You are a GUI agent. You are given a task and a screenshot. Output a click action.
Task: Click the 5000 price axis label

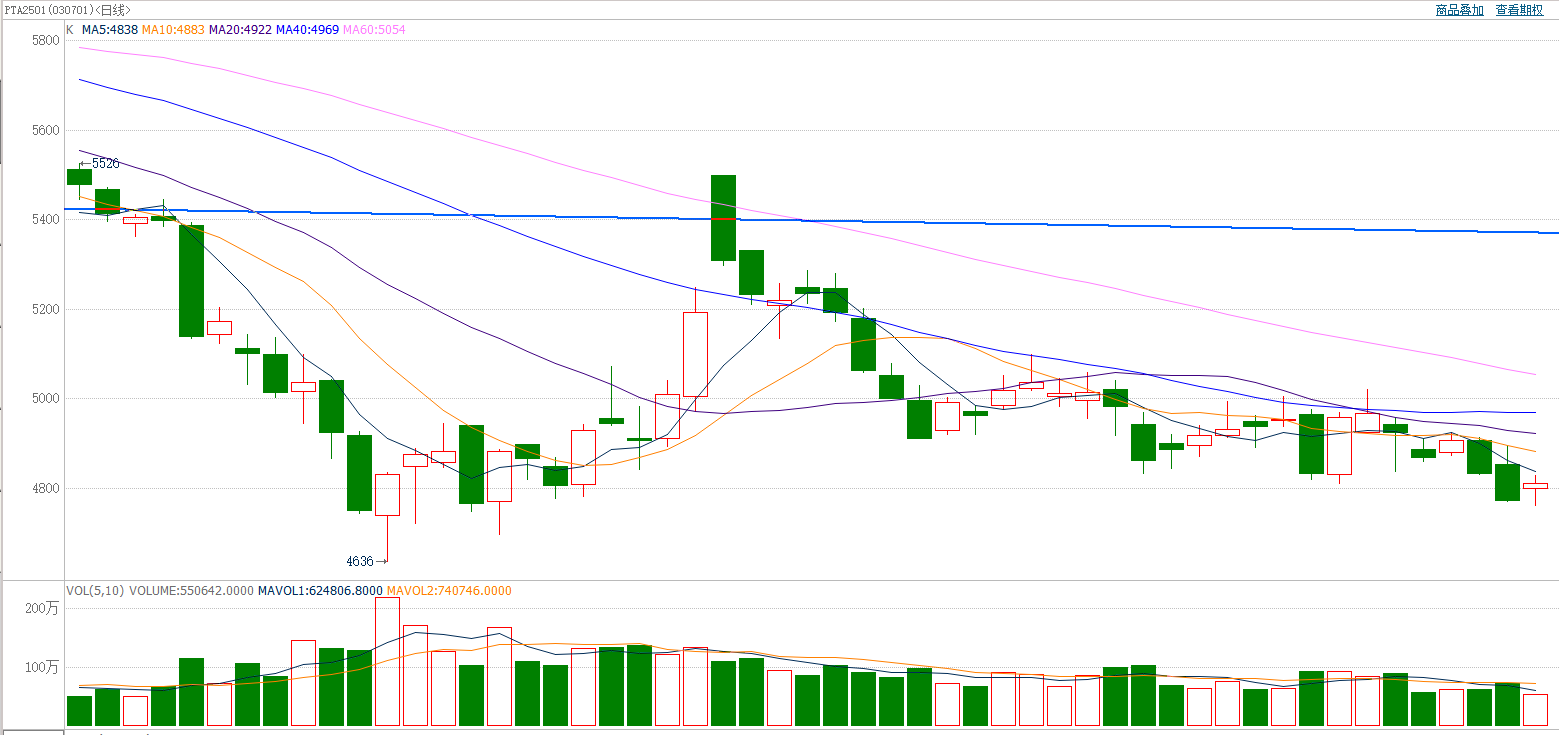point(46,399)
